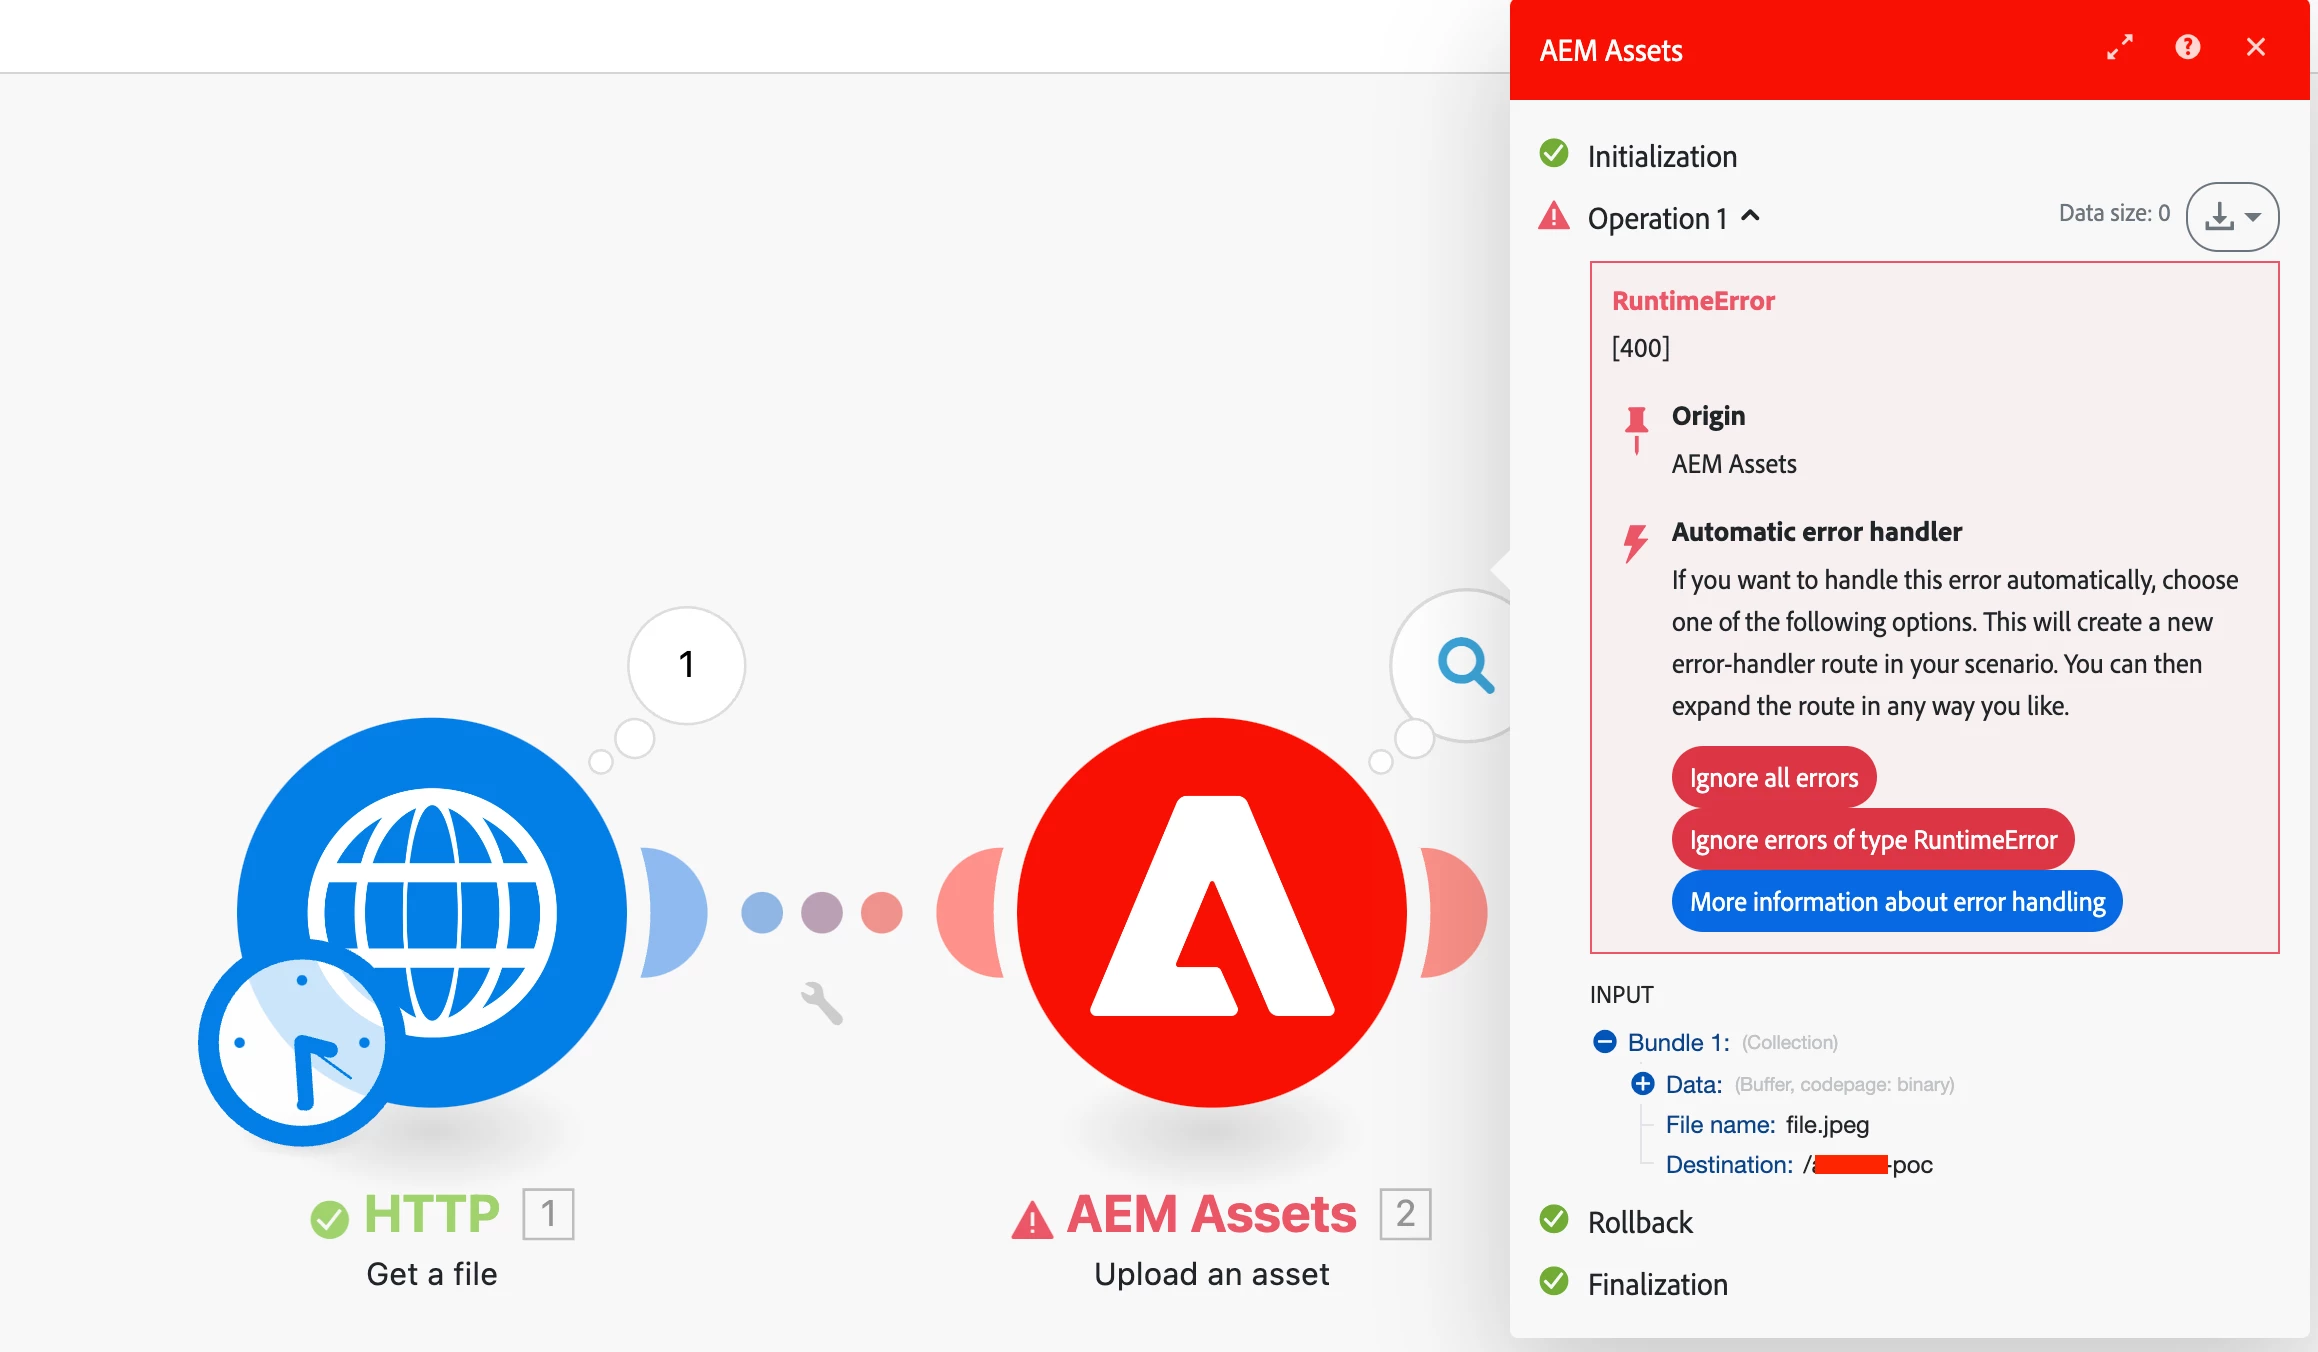The height and width of the screenshot is (1352, 2318).
Task: Close the AEM Assets panel
Action: (2255, 47)
